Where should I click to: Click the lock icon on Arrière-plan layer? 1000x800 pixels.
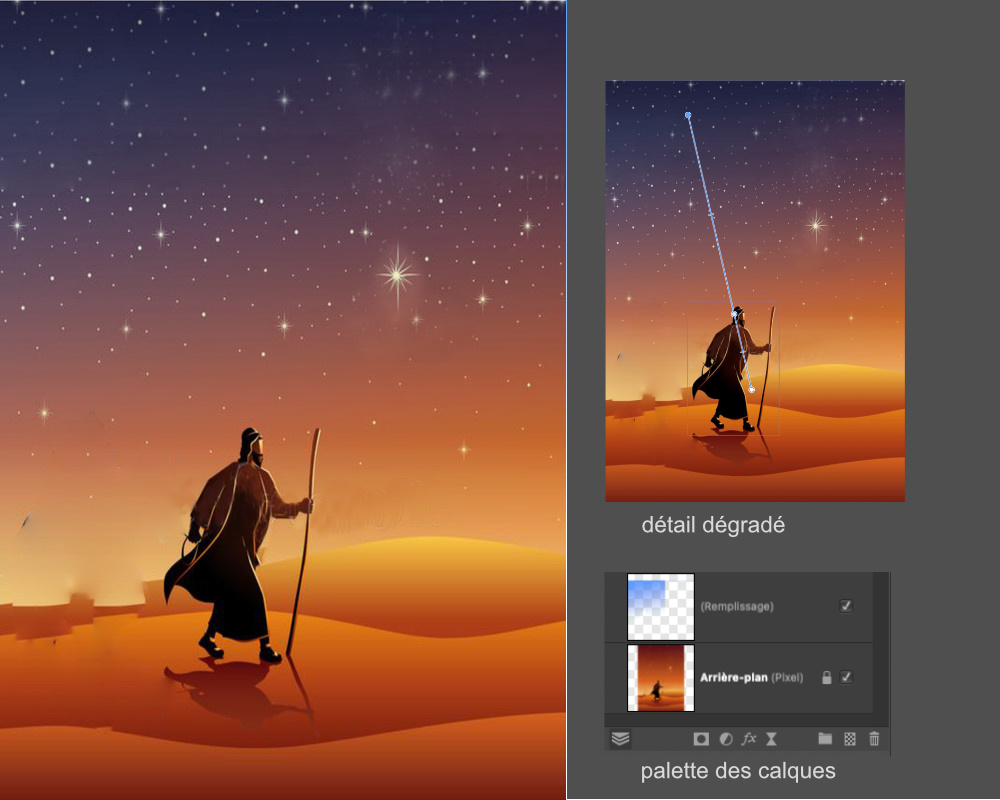827,678
